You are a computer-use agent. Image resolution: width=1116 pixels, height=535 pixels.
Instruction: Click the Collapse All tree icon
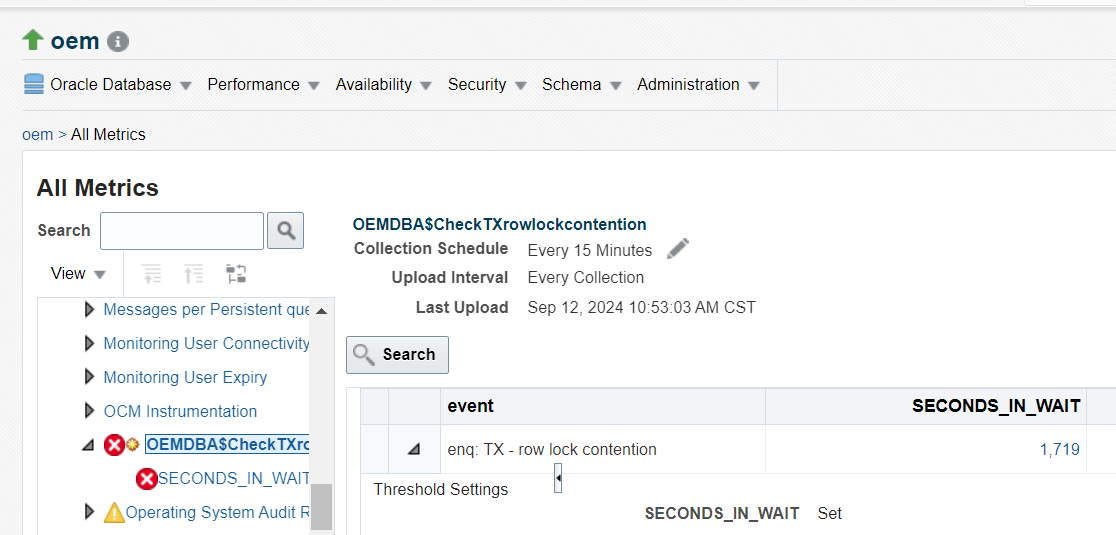point(194,274)
